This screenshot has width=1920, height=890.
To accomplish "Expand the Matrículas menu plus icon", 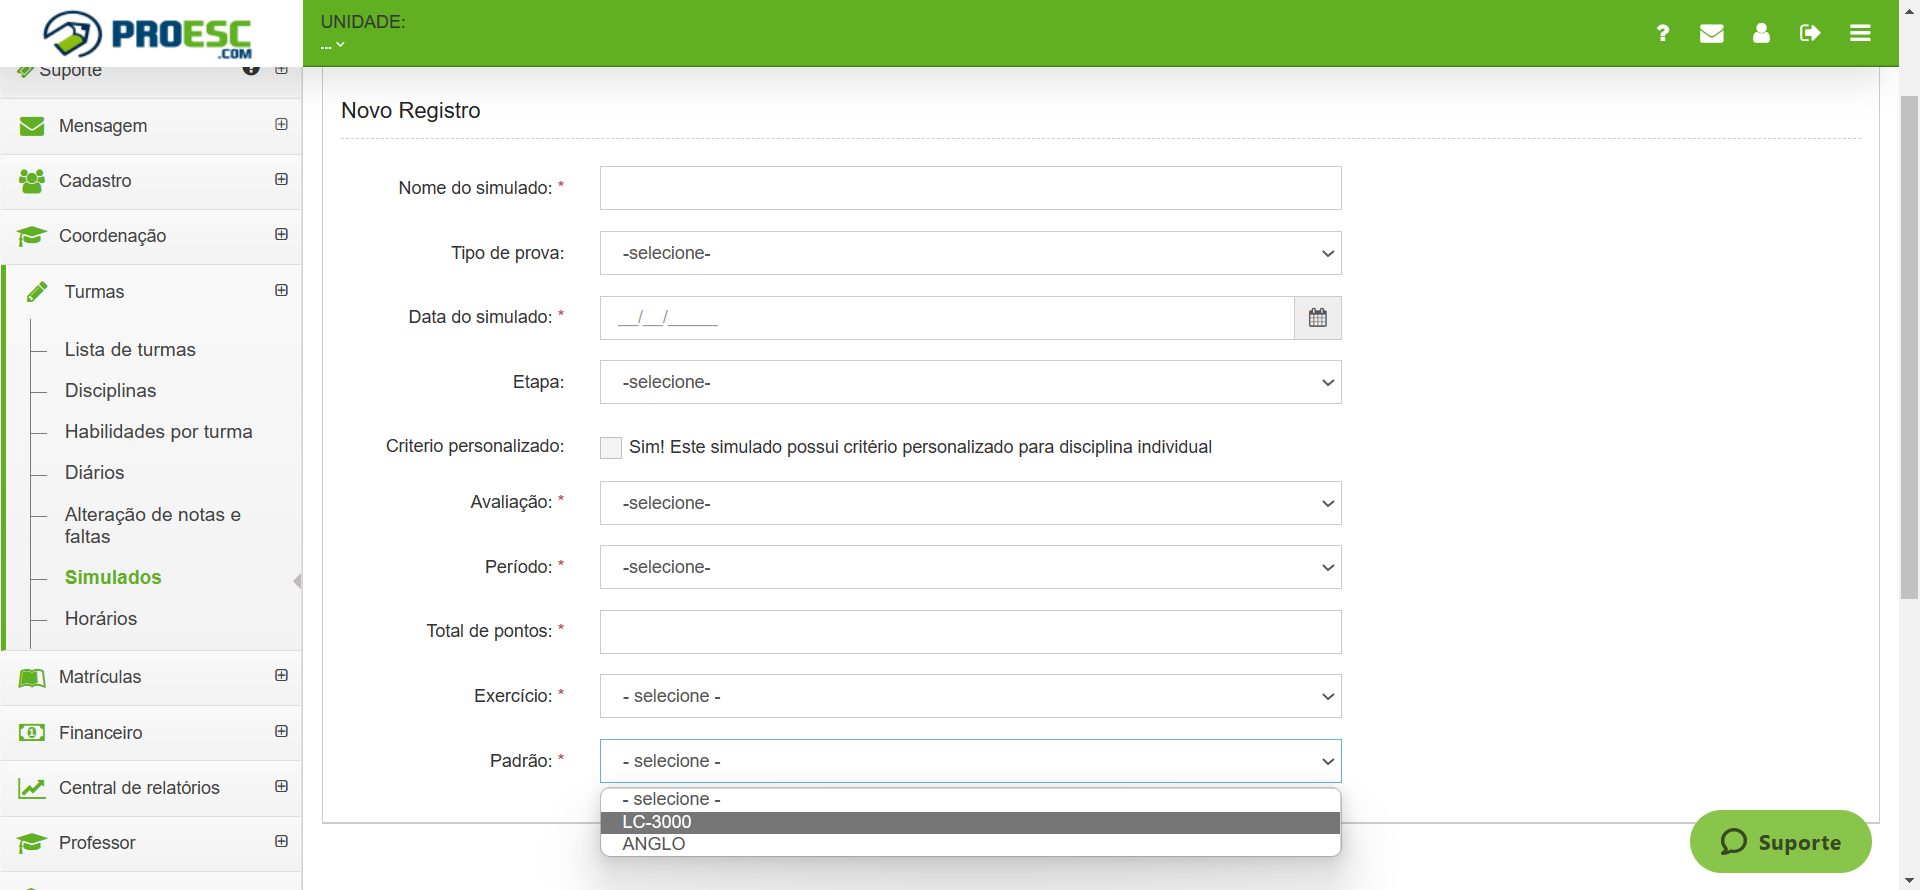I will tap(281, 675).
